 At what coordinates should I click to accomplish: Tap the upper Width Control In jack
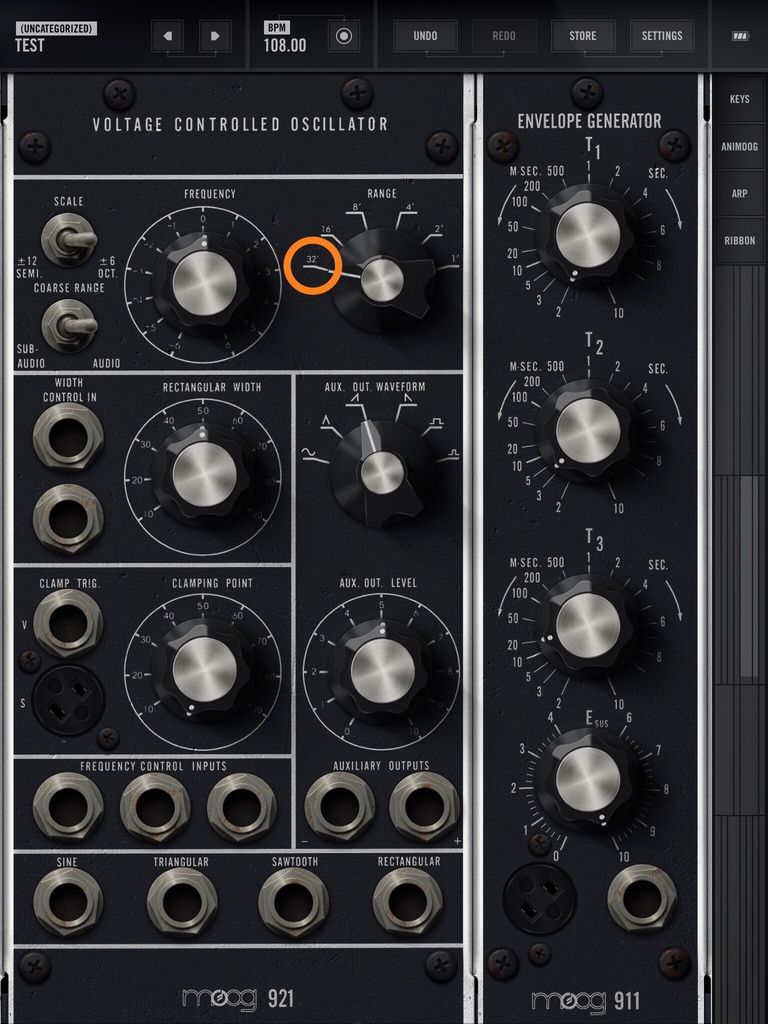pyautogui.click(x=68, y=437)
